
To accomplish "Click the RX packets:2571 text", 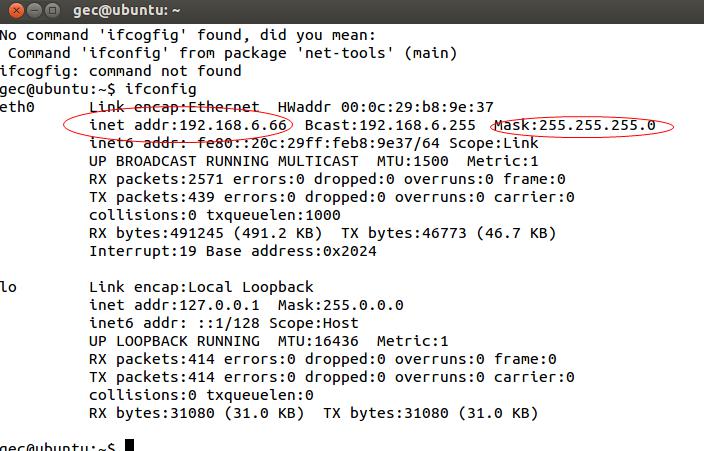I will (x=156, y=179).
